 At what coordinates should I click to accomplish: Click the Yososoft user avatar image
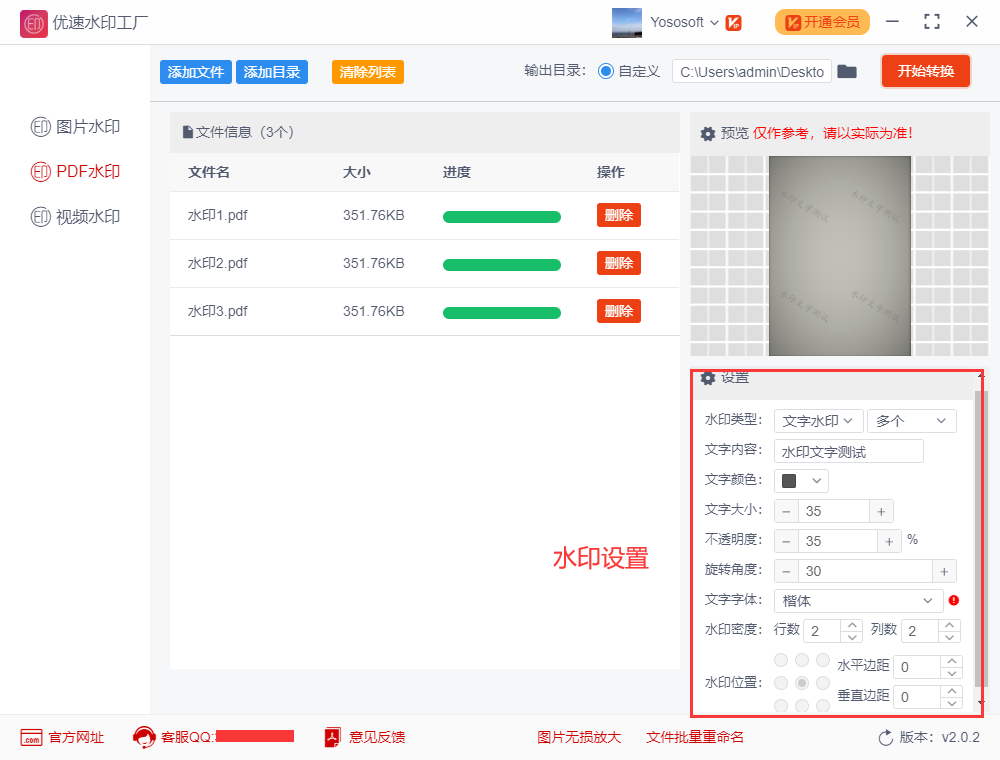(x=626, y=22)
